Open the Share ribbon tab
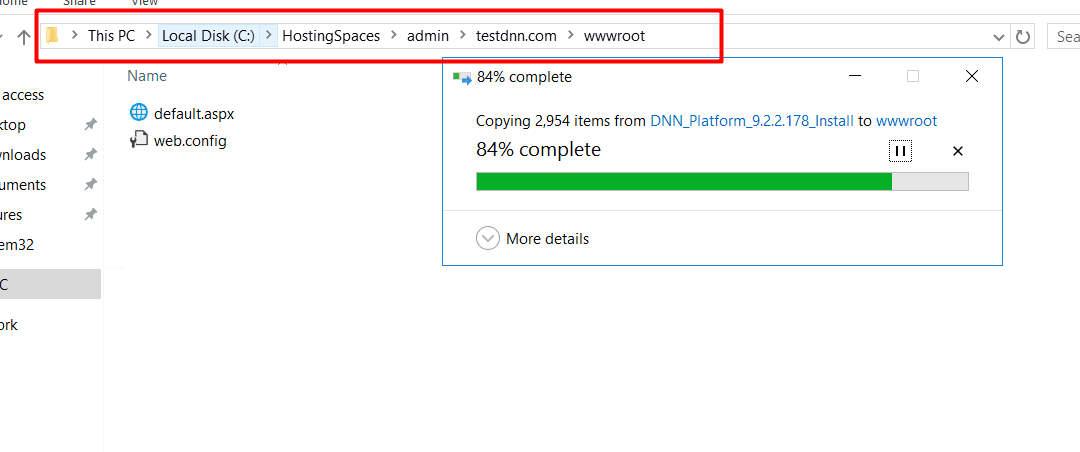 79,3
